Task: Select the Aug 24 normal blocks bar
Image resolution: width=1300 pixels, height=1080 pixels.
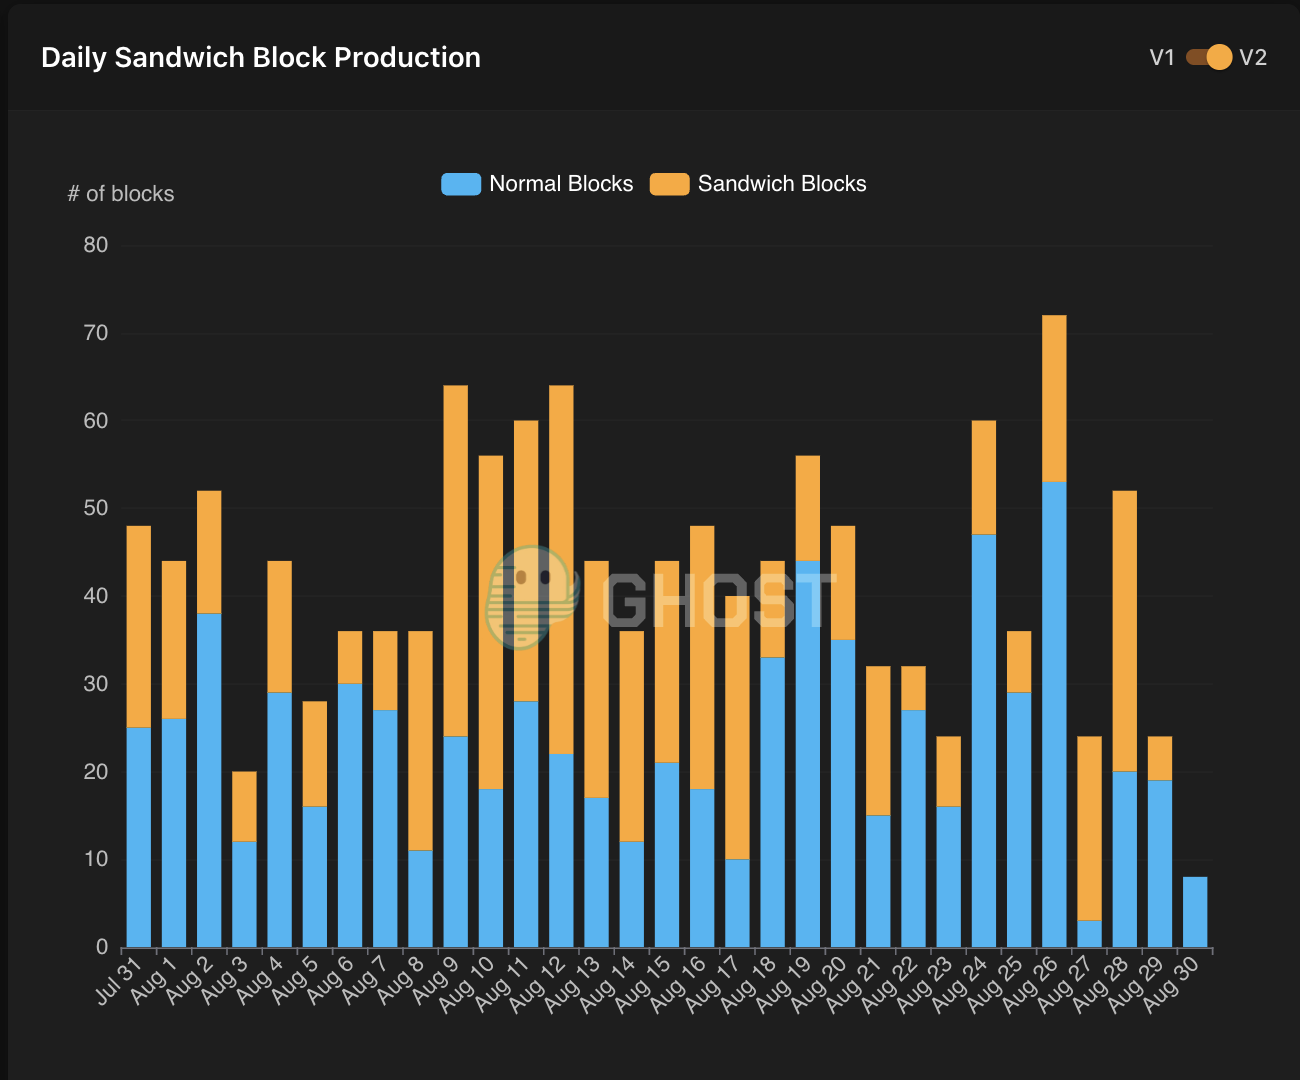Action: [984, 741]
